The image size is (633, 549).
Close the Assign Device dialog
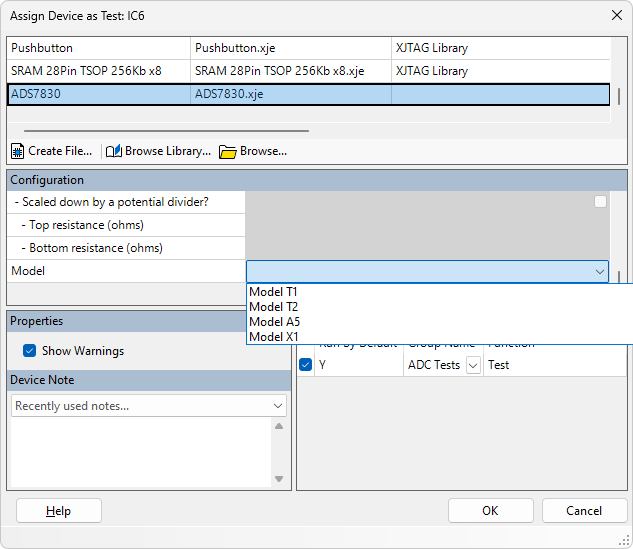[x=616, y=15]
